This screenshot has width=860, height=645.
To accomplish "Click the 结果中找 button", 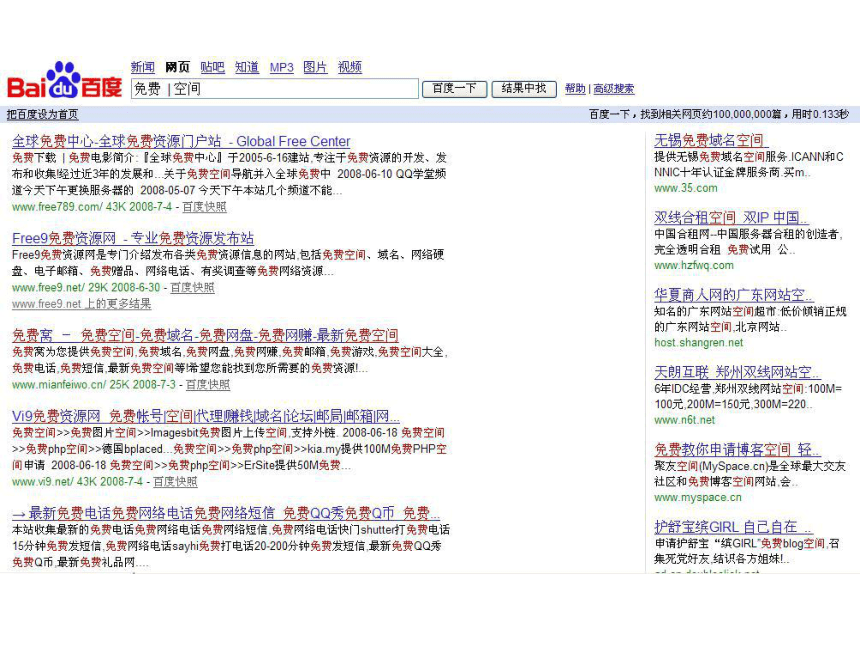I will [524, 89].
